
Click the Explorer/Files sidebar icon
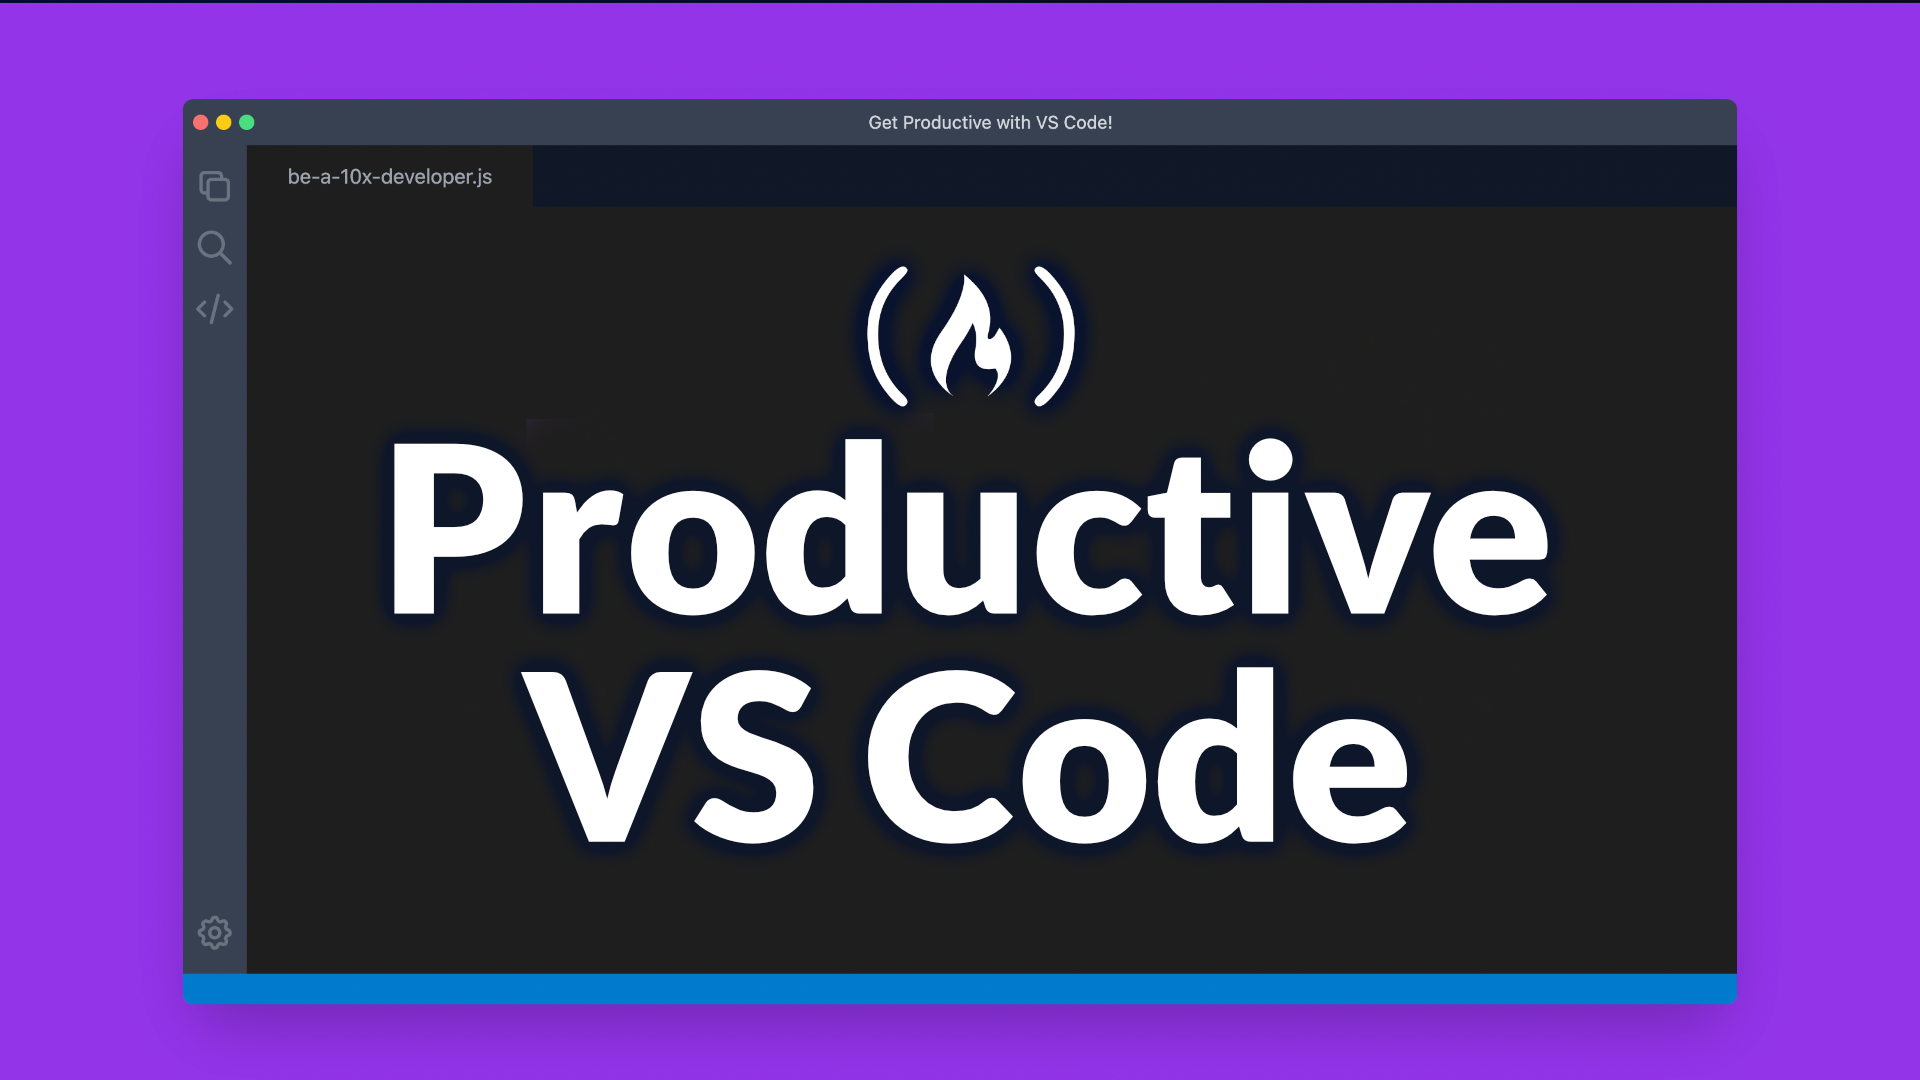coord(215,185)
